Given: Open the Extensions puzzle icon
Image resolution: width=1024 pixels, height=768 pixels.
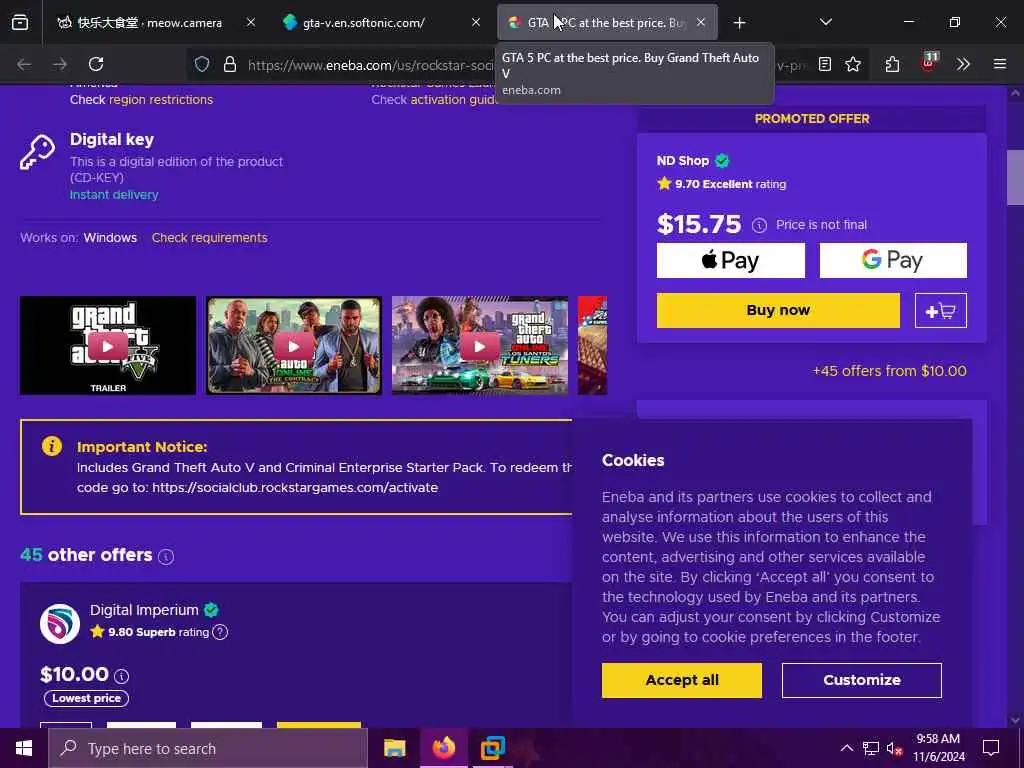Looking at the screenshot, I should tap(892, 64).
